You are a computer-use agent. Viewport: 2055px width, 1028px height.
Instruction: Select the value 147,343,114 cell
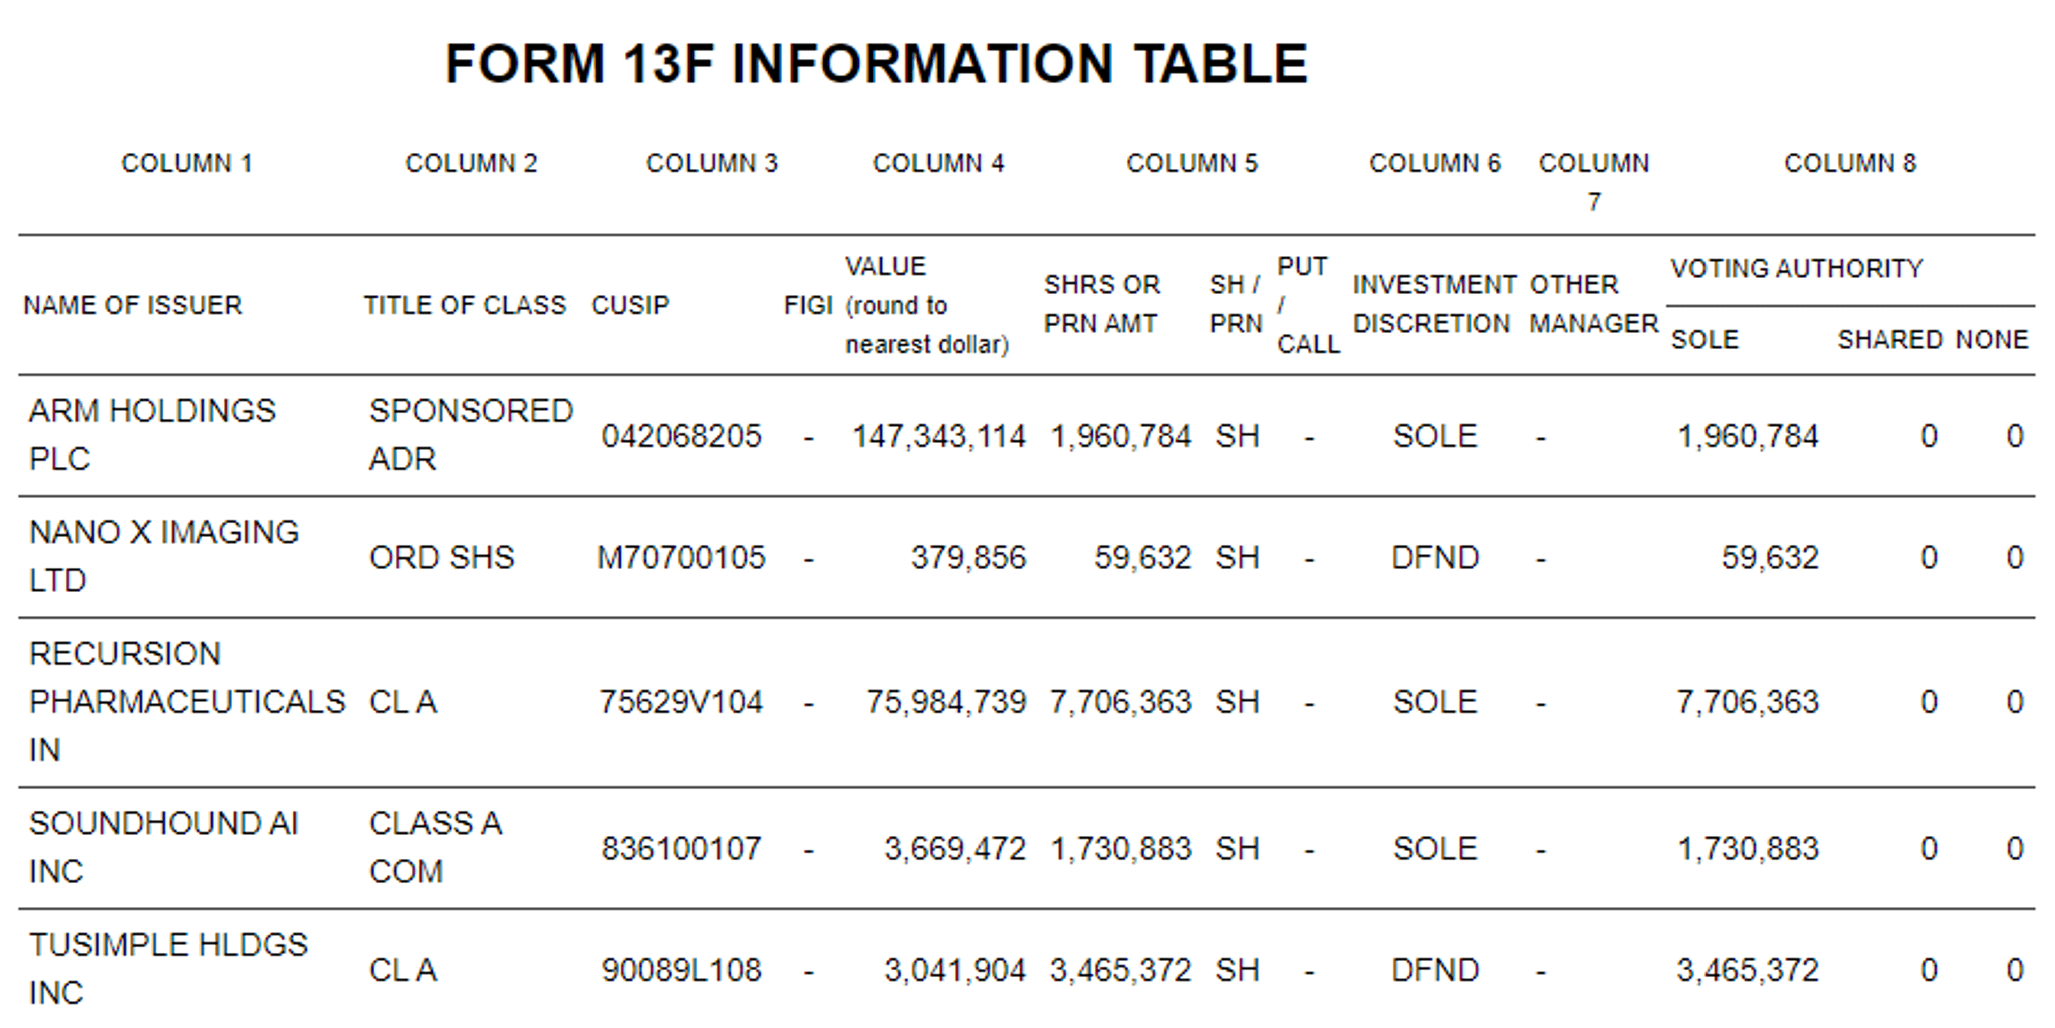point(938,436)
